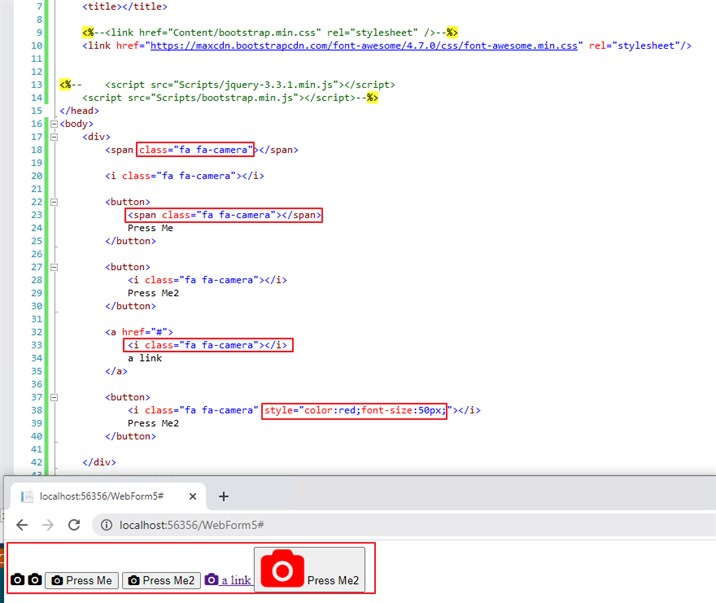Click the <i class="fa fa-camera"> on line 33

207,345
